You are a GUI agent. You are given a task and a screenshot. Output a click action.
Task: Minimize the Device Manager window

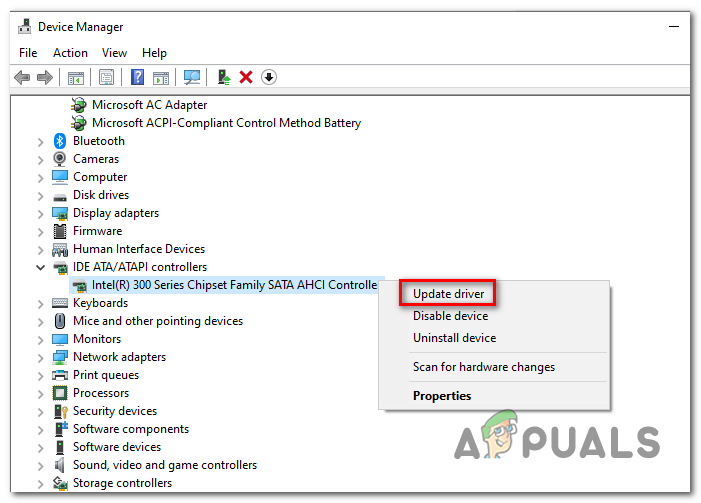coord(674,26)
